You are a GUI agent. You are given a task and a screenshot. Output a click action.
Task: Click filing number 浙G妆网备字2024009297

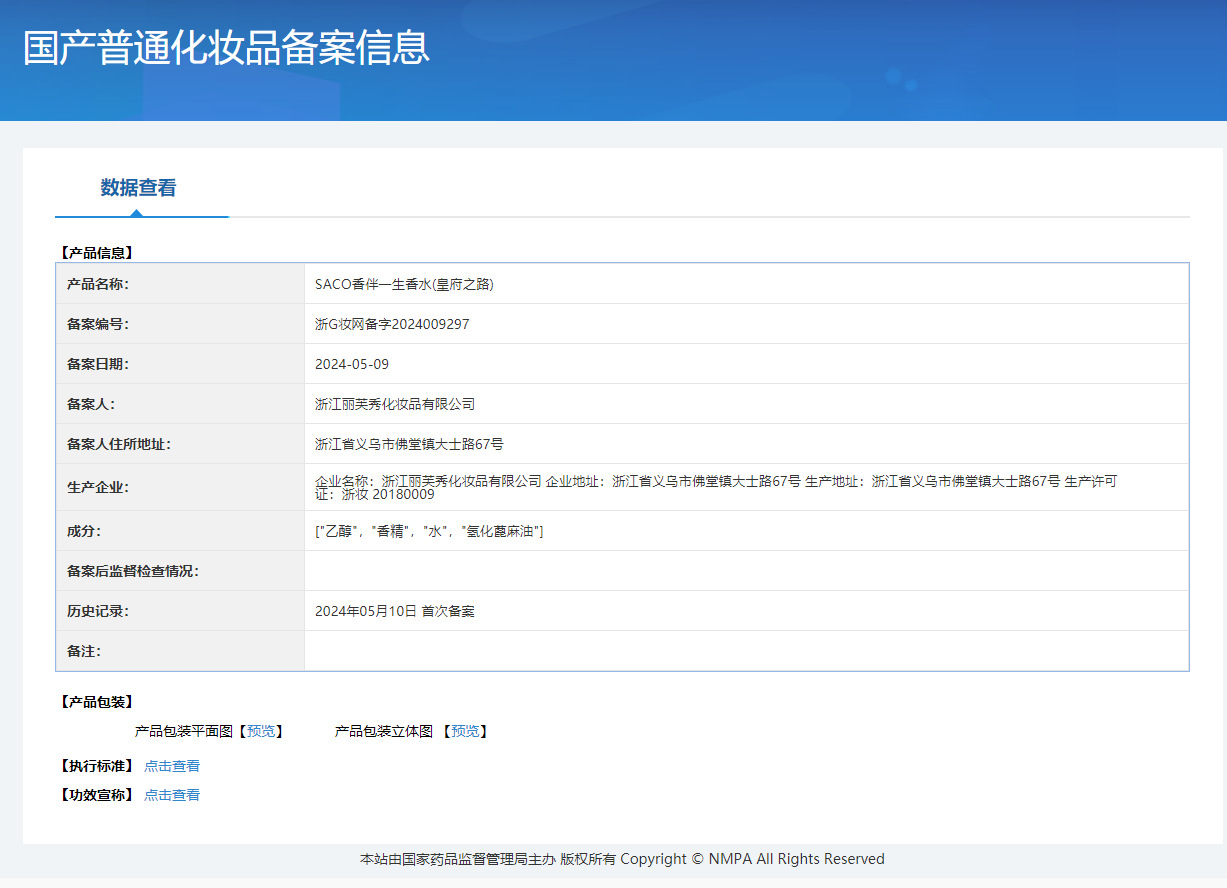click(392, 324)
